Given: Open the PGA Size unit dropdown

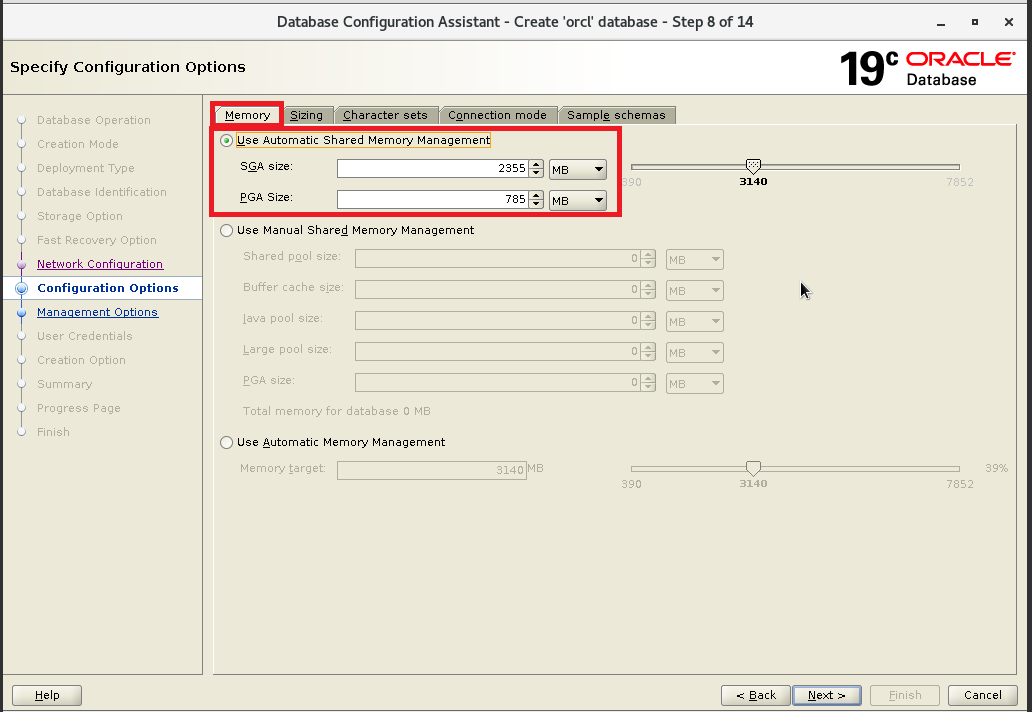Looking at the screenshot, I should click(x=578, y=200).
